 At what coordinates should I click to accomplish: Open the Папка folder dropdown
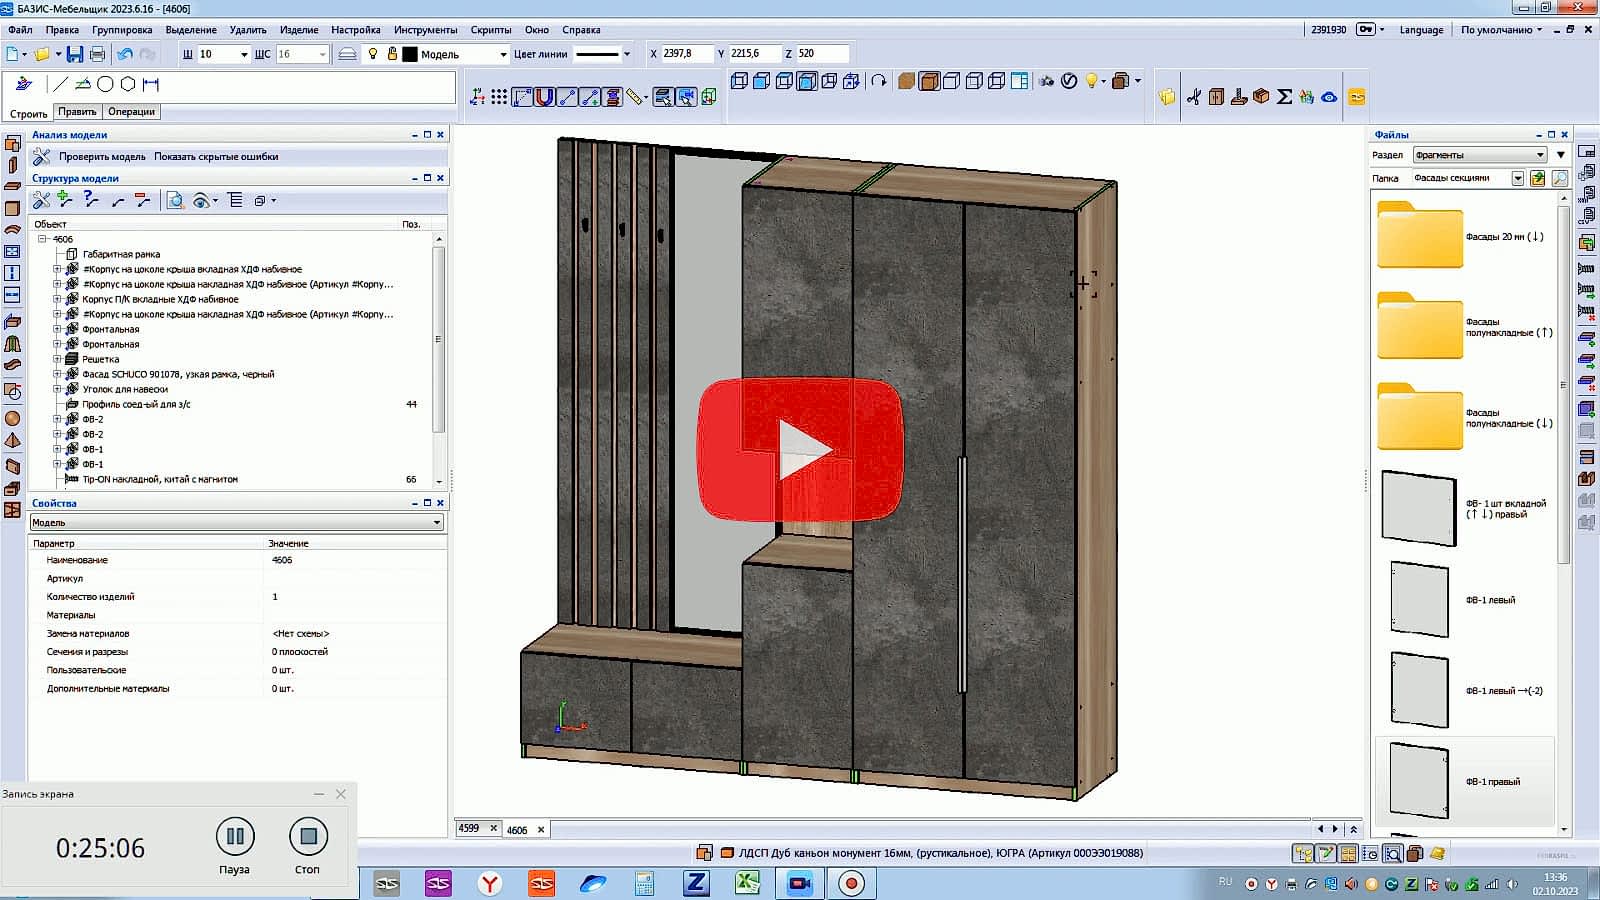[1517, 178]
